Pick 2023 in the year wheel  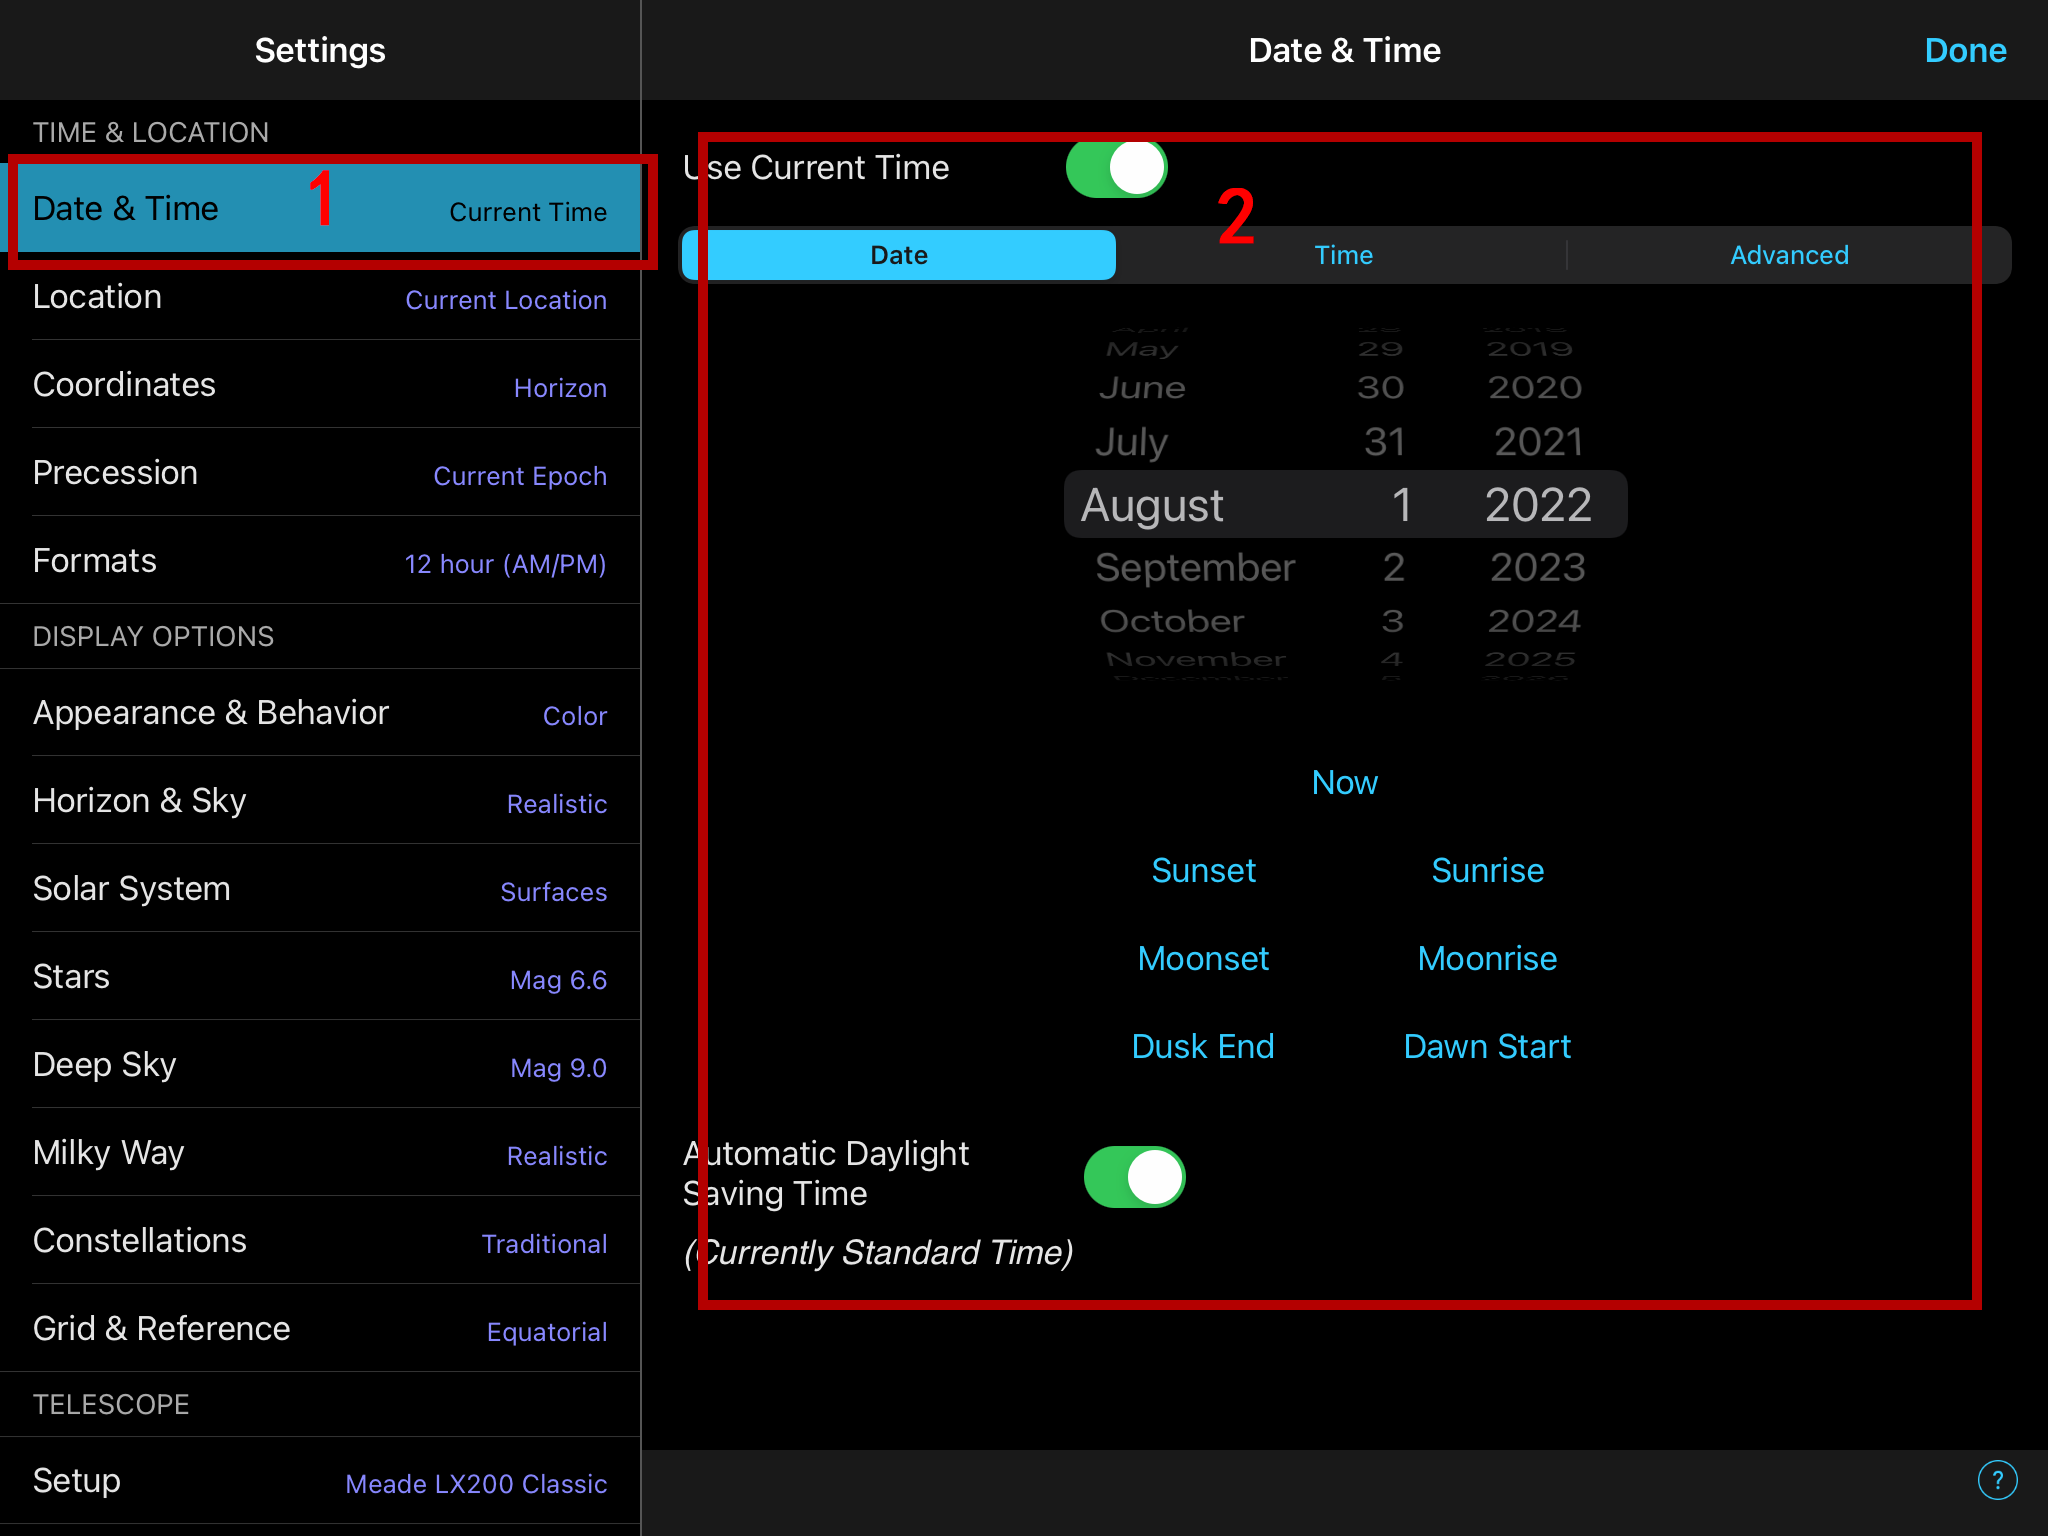1537,568
